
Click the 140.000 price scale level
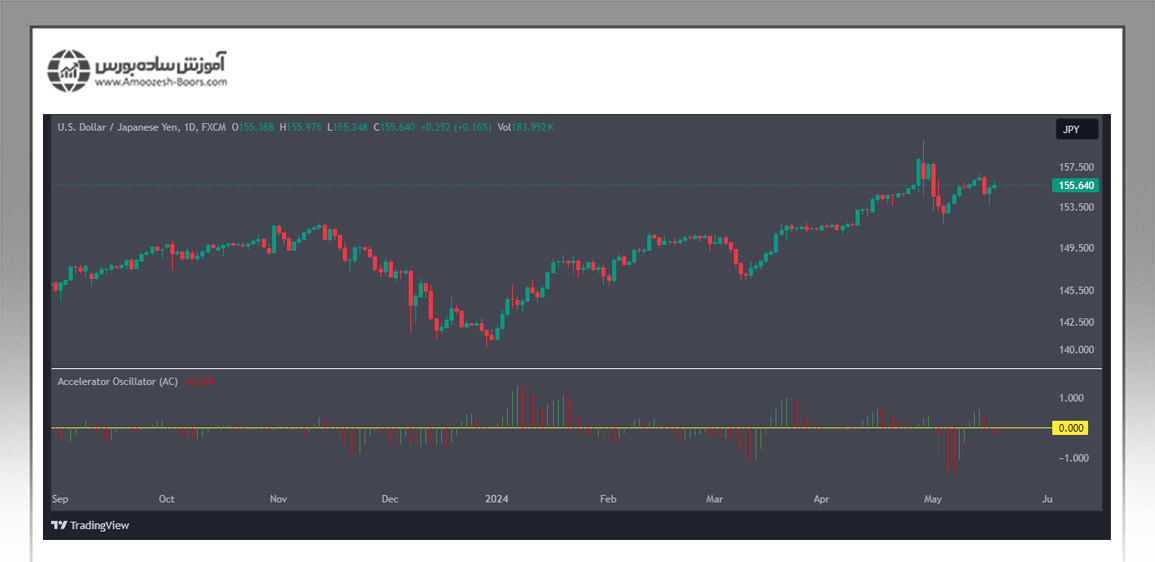coord(1076,350)
